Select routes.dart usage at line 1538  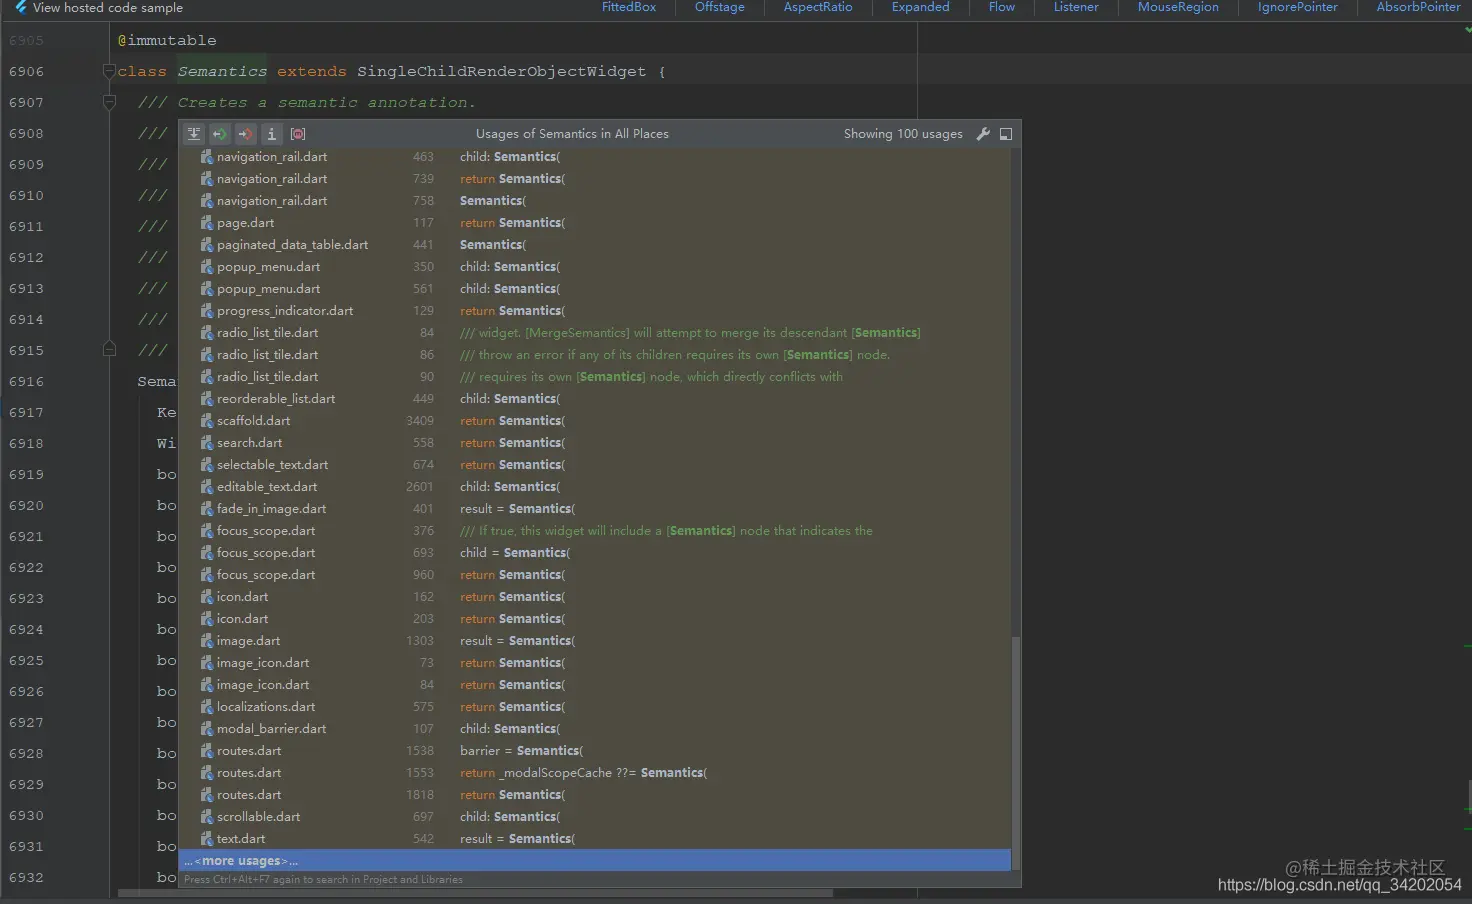coord(595,751)
